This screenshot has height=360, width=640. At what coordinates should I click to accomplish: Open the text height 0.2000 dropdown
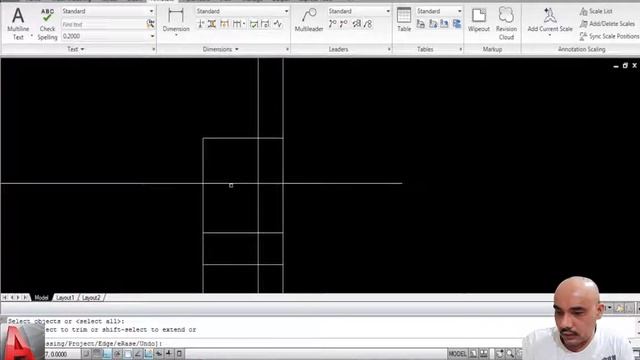(108, 36)
